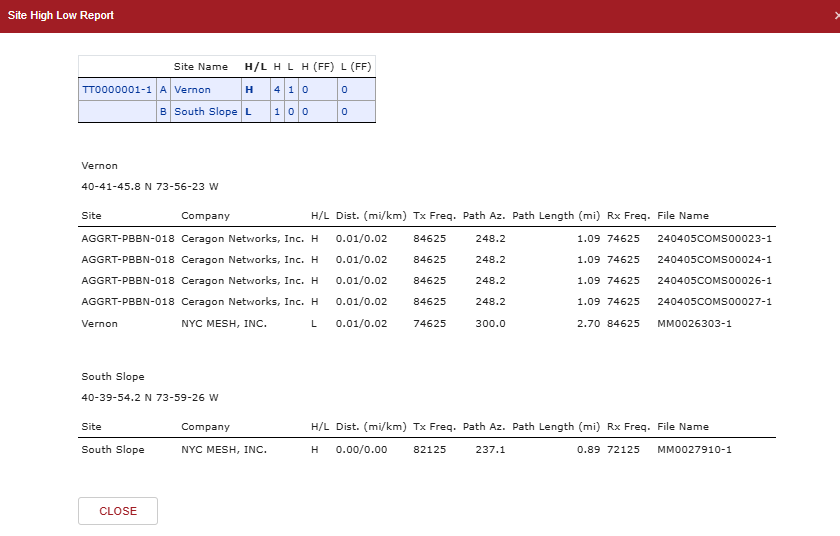Click the South Slope coordinates 40-39-54.2 N 73-59-26 W
This screenshot has width=840, height=536.
pyautogui.click(x=149, y=397)
